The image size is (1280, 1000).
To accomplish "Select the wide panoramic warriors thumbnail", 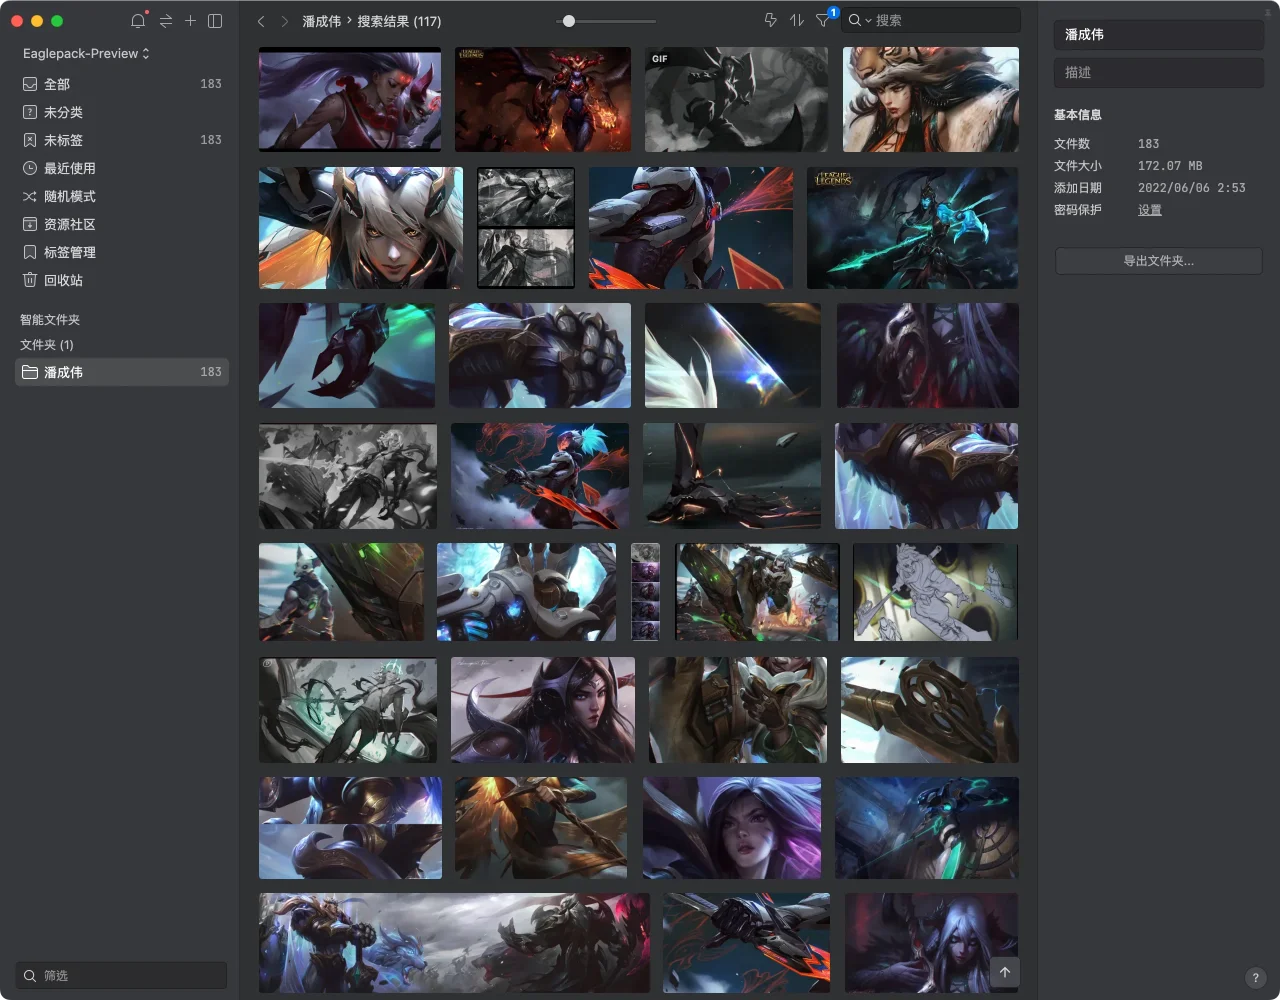I will 454,943.
